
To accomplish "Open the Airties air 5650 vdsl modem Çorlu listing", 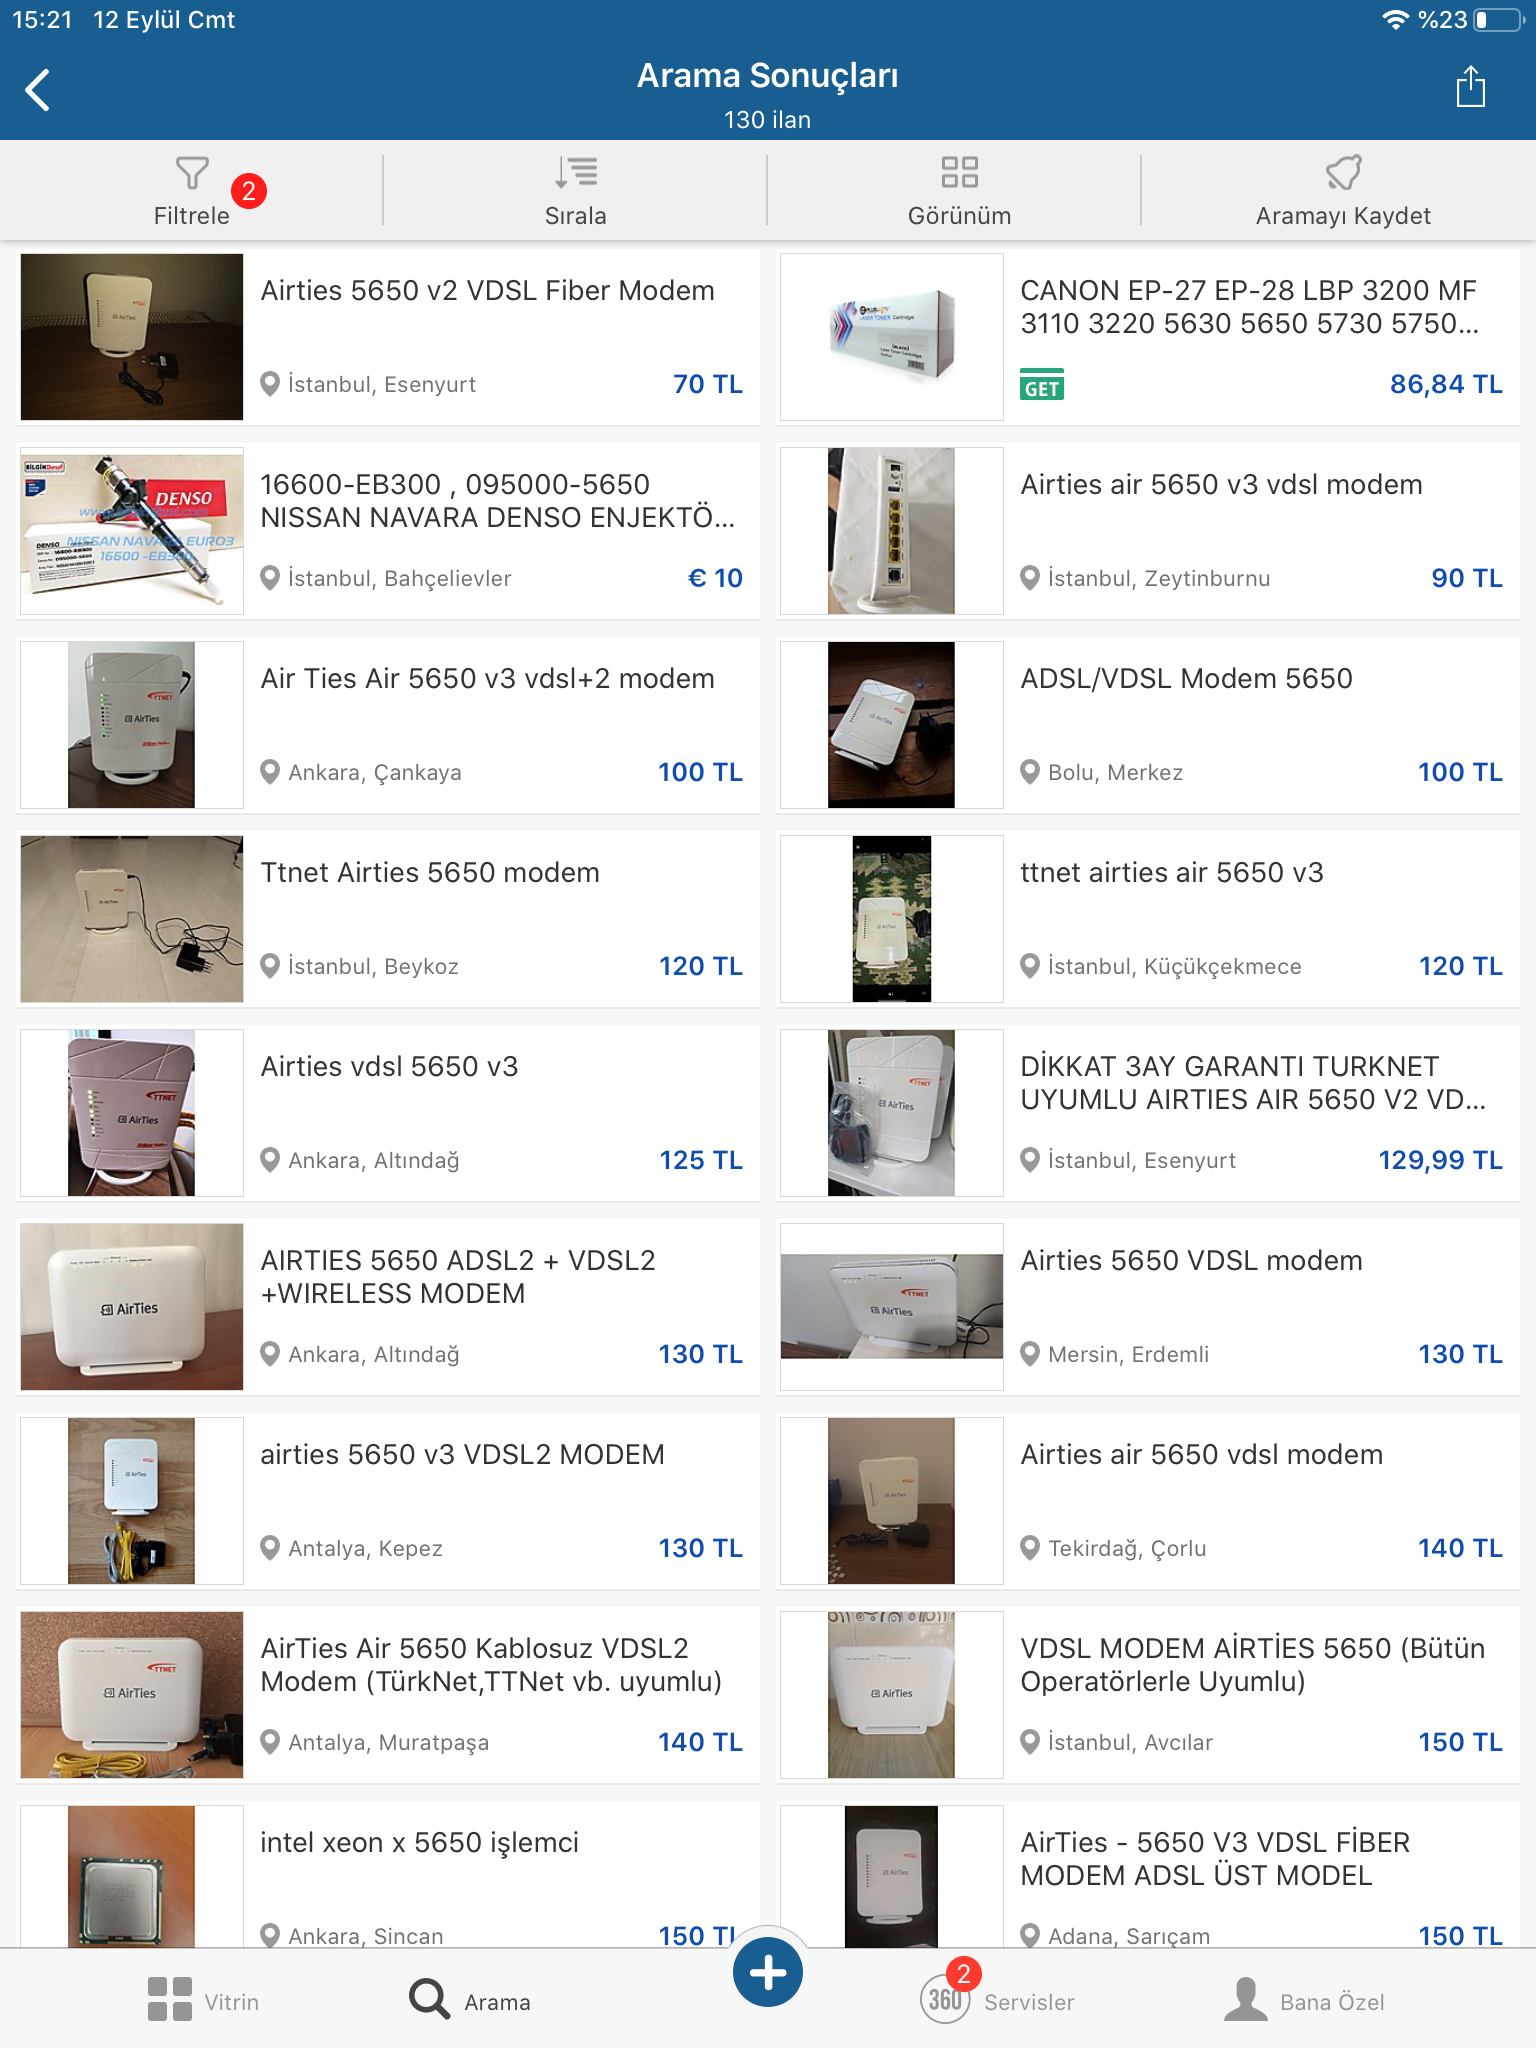I will pyautogui.click(x=1148, y=1501).
